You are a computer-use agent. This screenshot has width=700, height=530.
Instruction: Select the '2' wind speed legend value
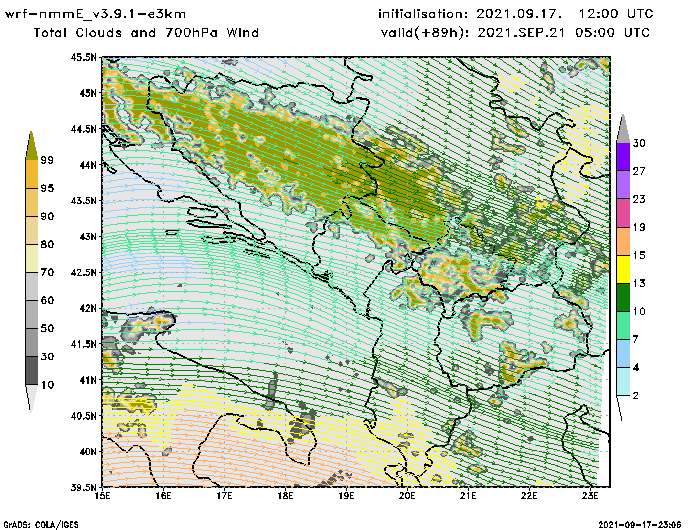tap(636, 396)
